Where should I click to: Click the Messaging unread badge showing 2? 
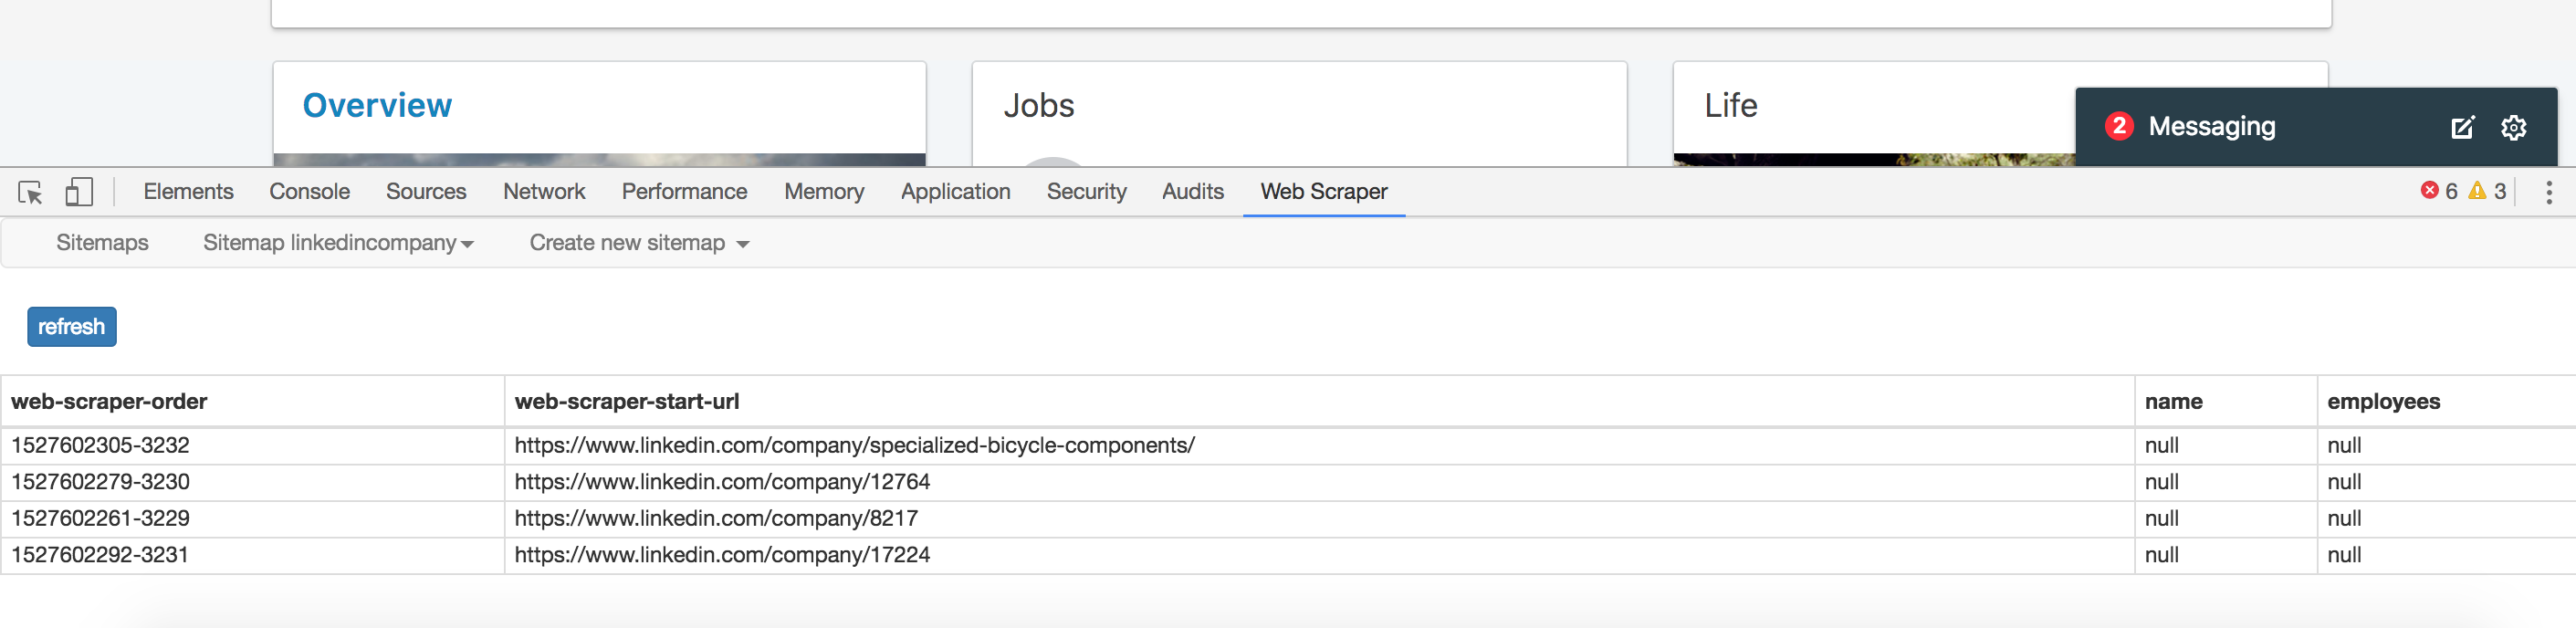coord(2119,126)
